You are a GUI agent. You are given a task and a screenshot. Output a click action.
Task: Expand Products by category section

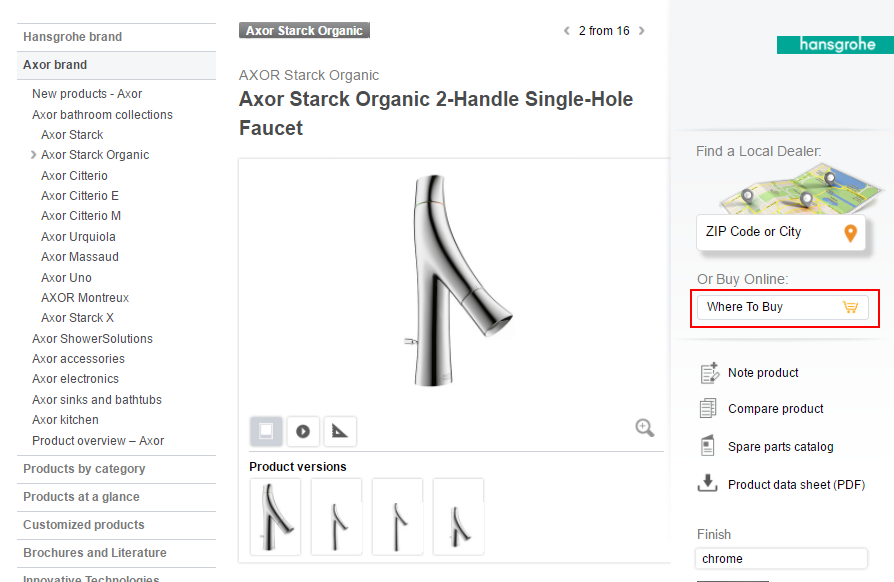[x=84, y=469]
